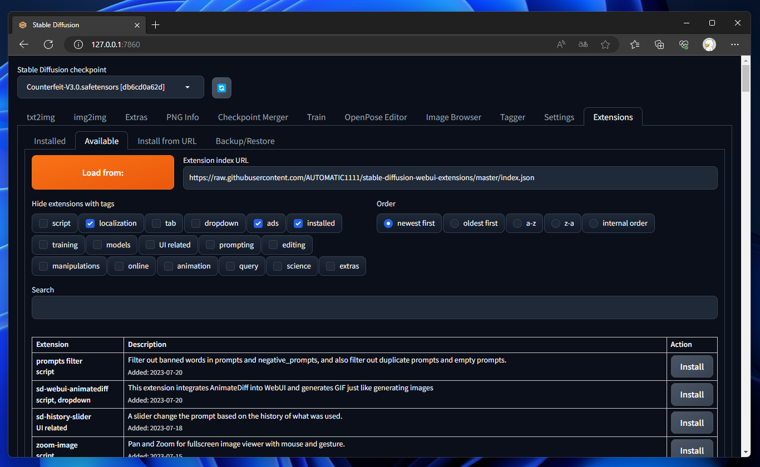
Task: Reload the page with refresh icon
Action: [x=48, y=45]
